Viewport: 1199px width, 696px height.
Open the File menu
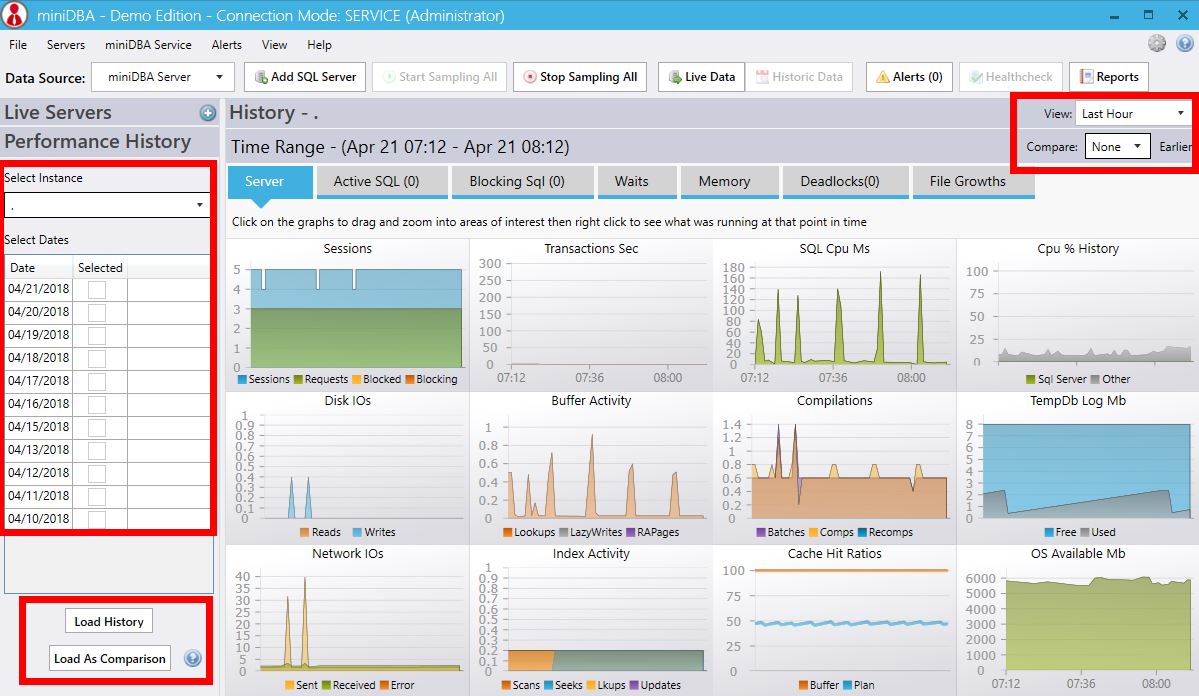pos(18,44)
